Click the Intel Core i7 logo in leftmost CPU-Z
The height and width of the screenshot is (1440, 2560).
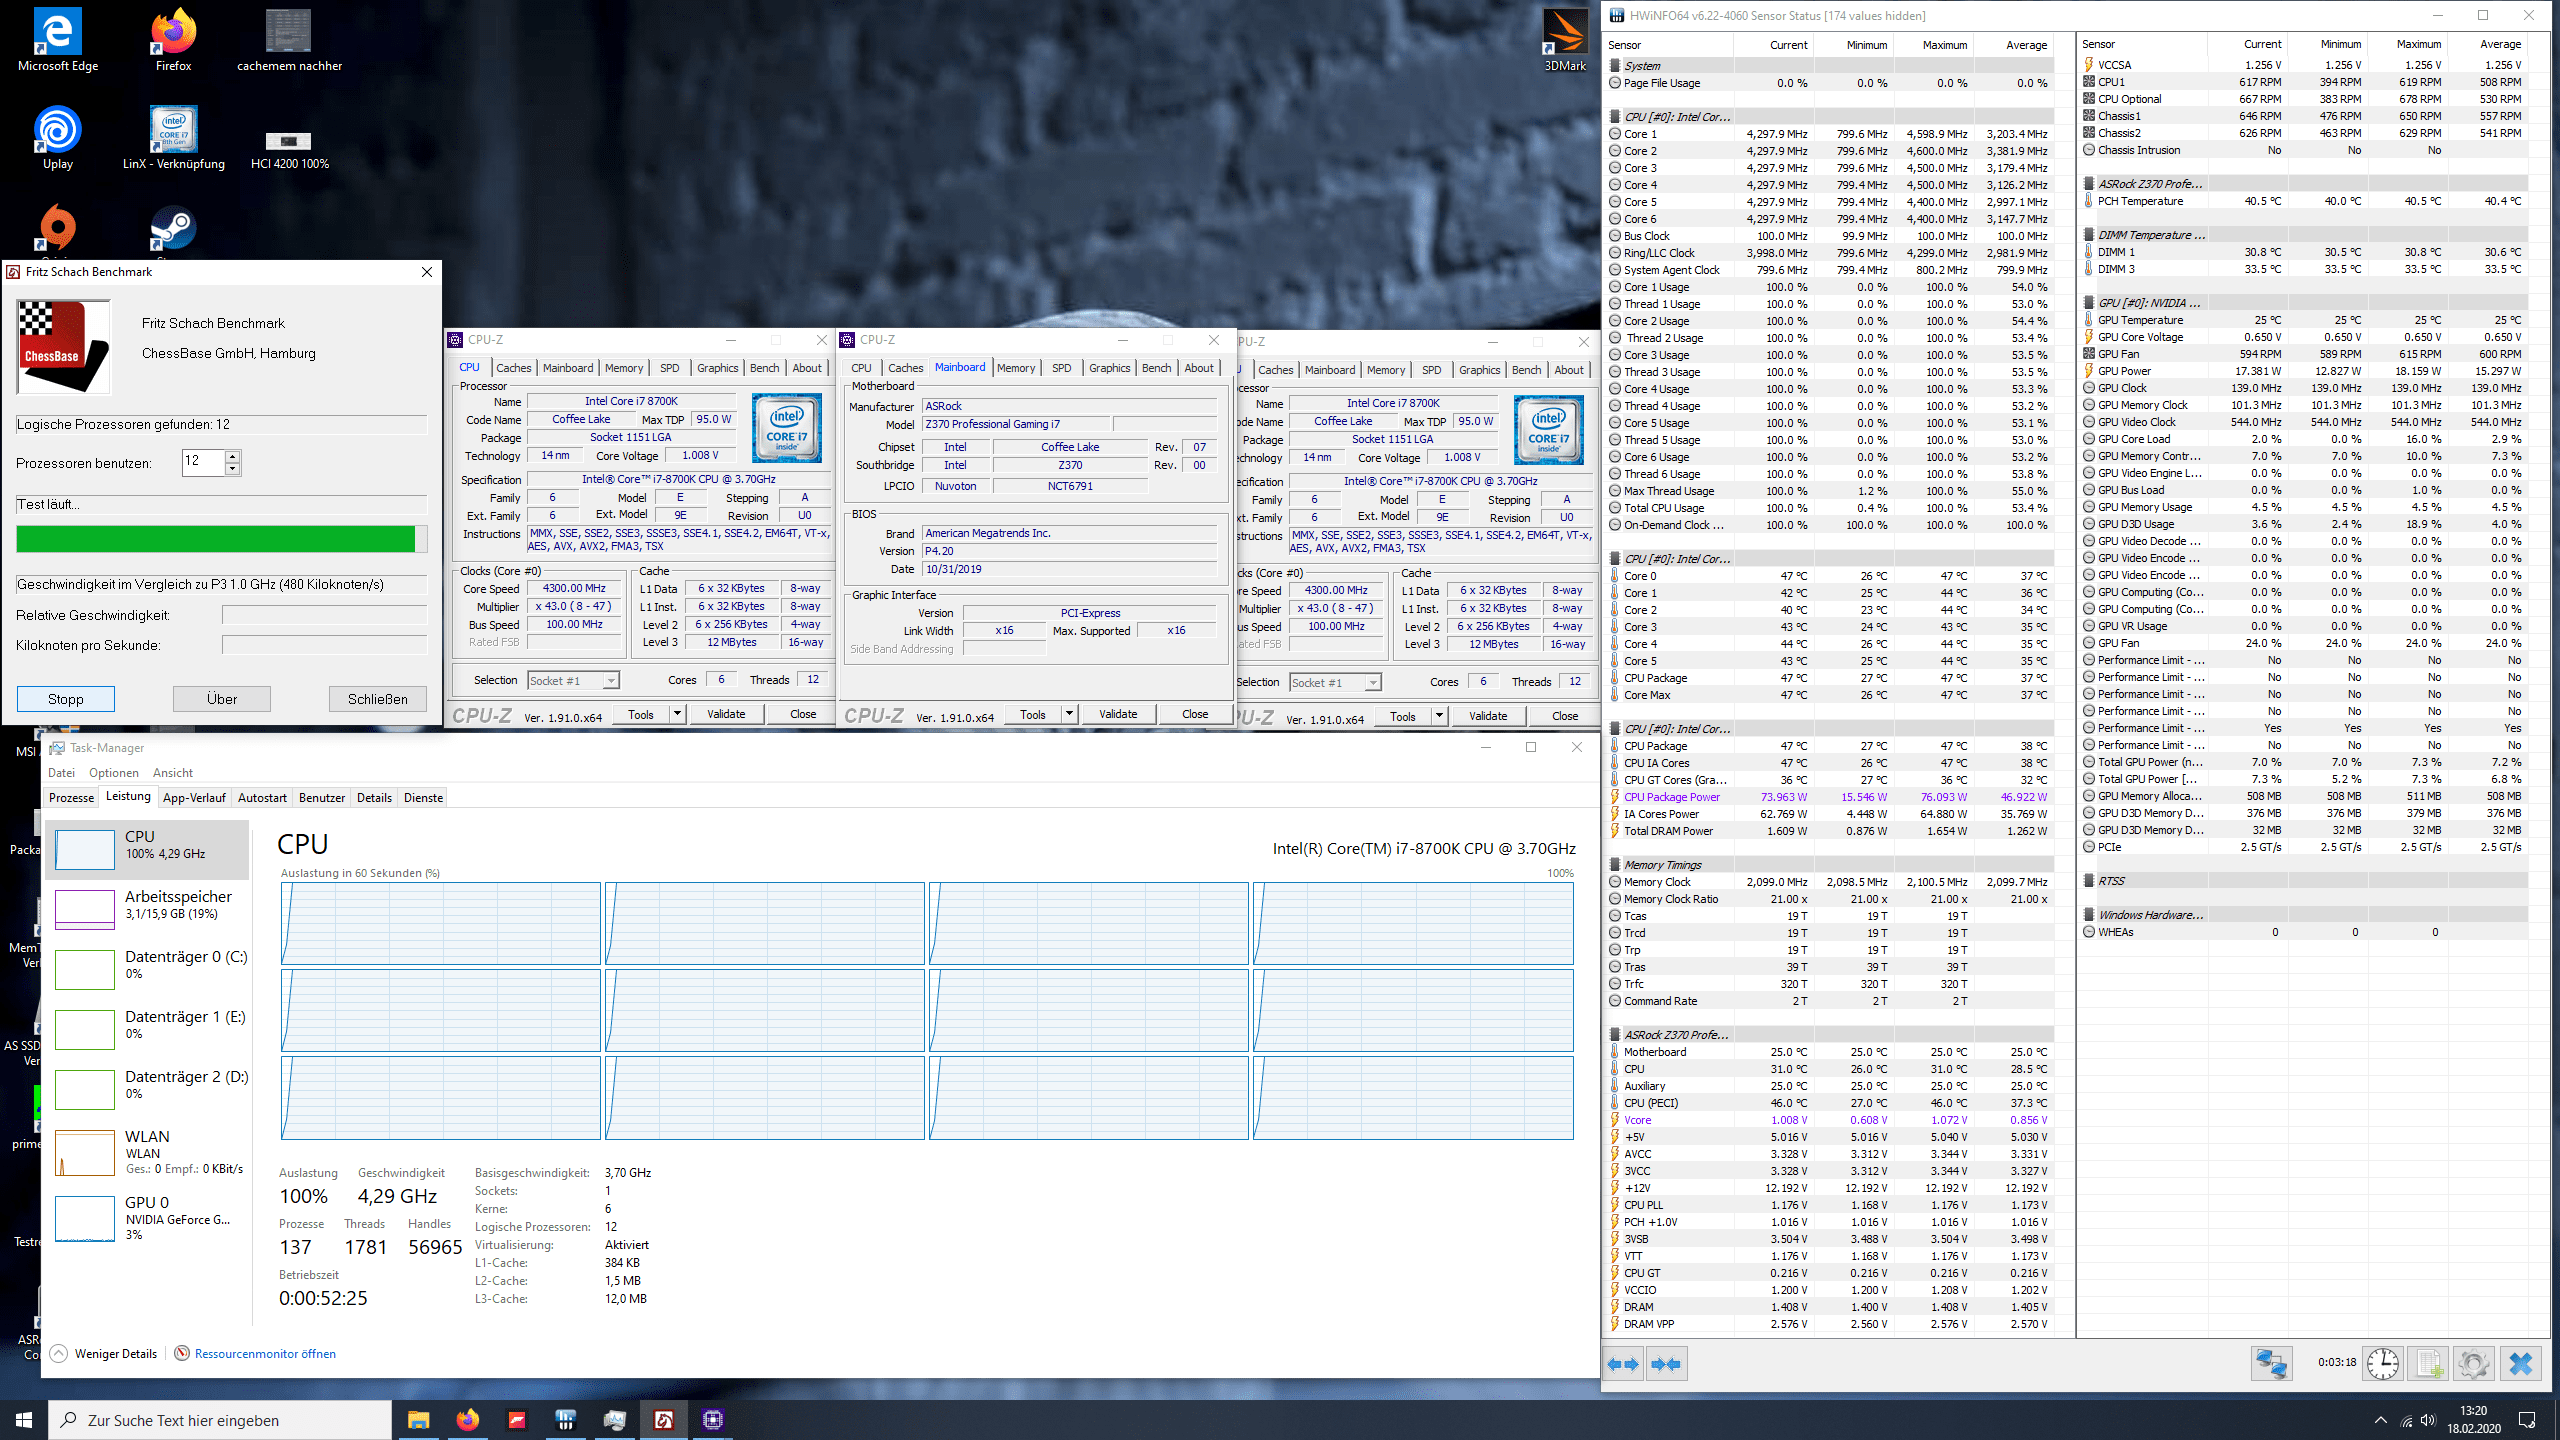point(787,428)
